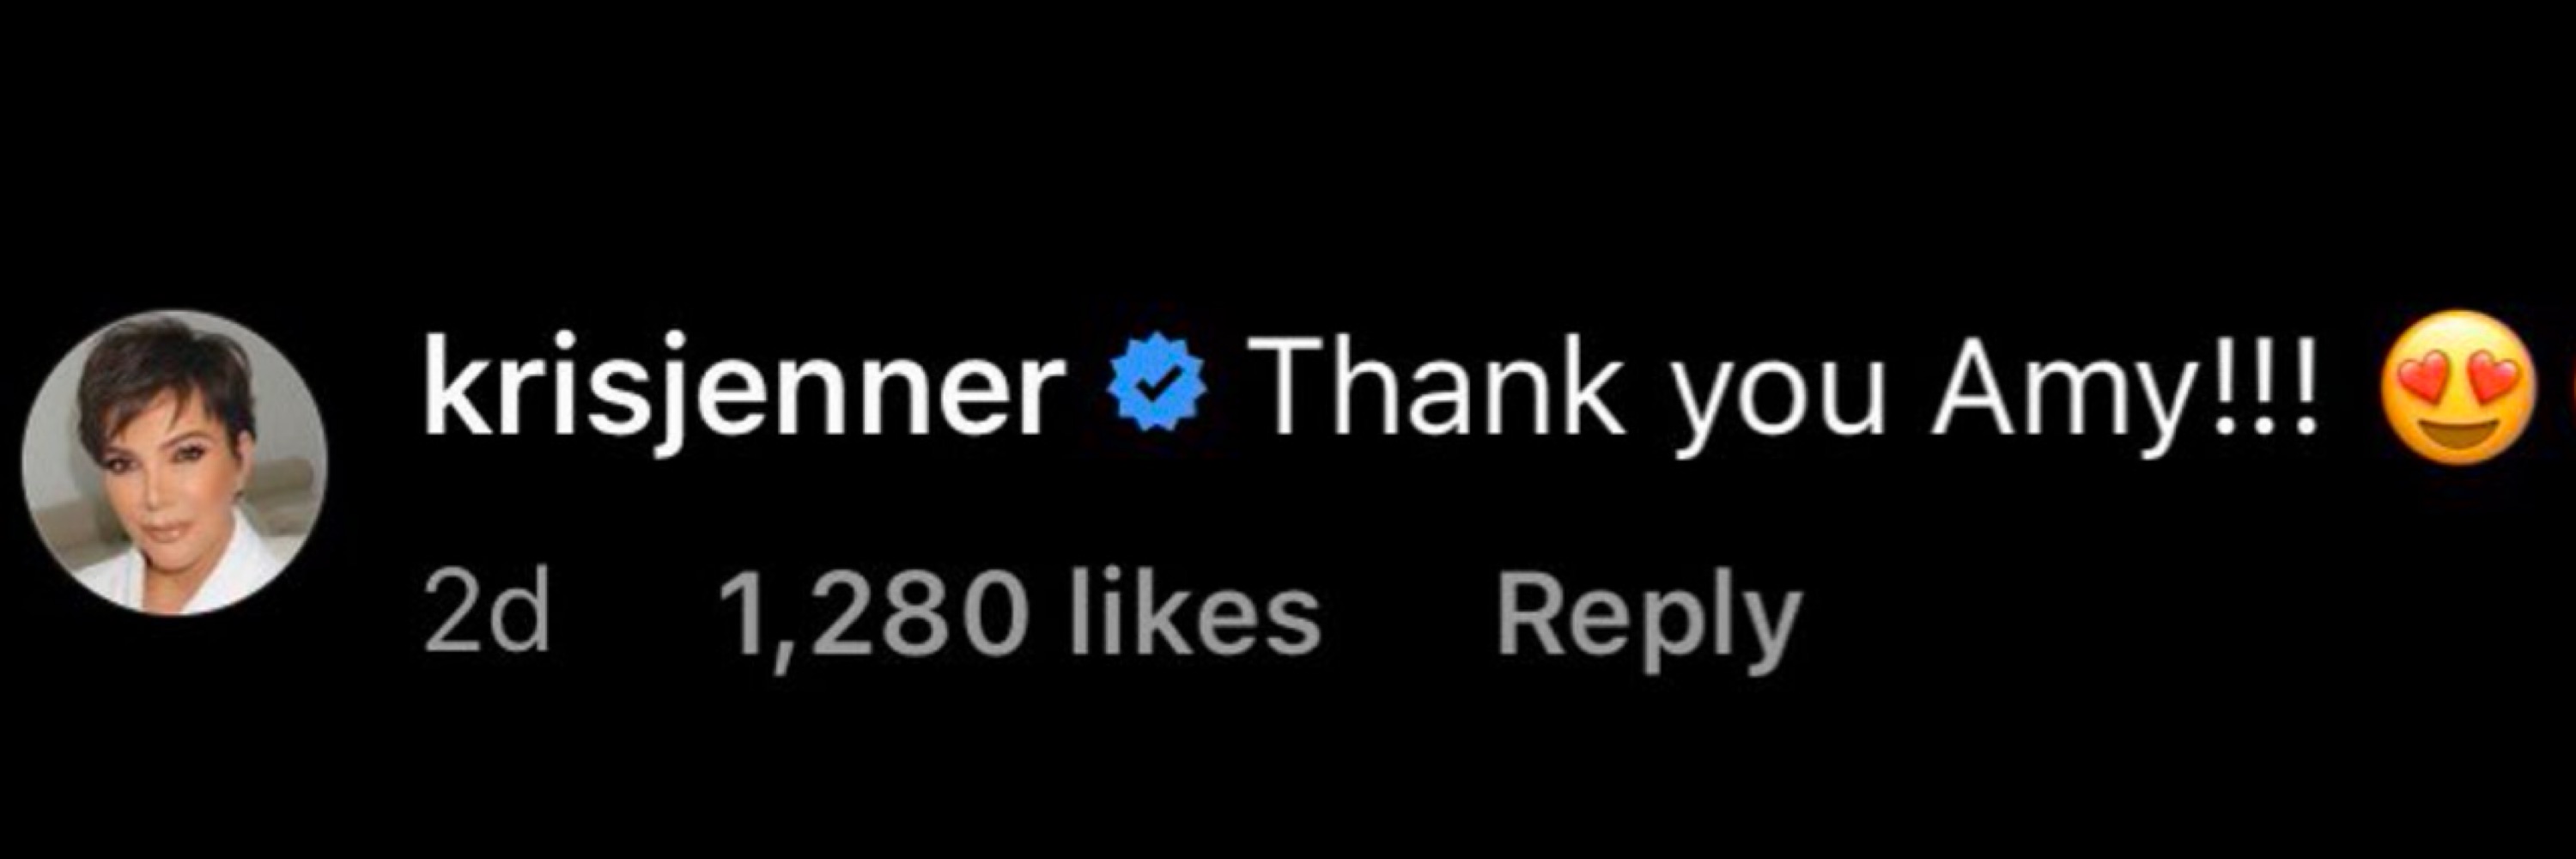
Task: Reply to the krisjenner comment
Action: click(1647, 614)
